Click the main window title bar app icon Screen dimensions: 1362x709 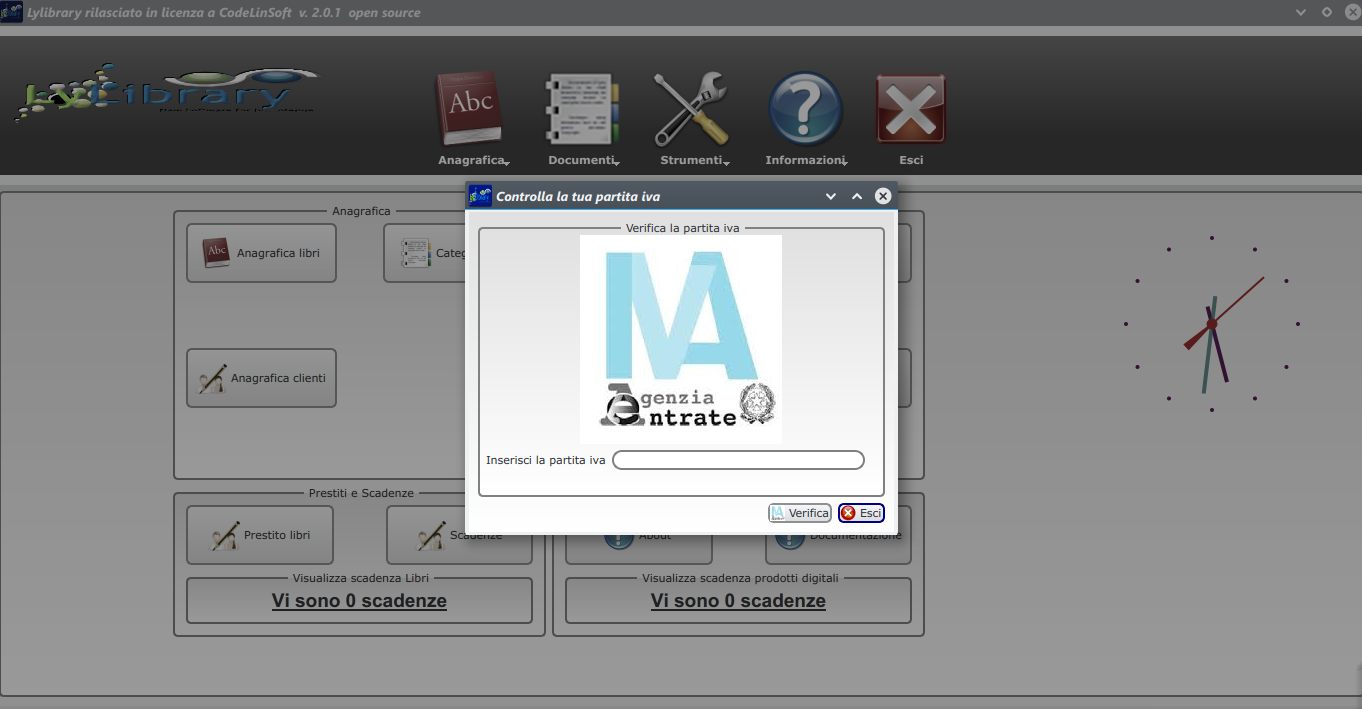[12, 12]
